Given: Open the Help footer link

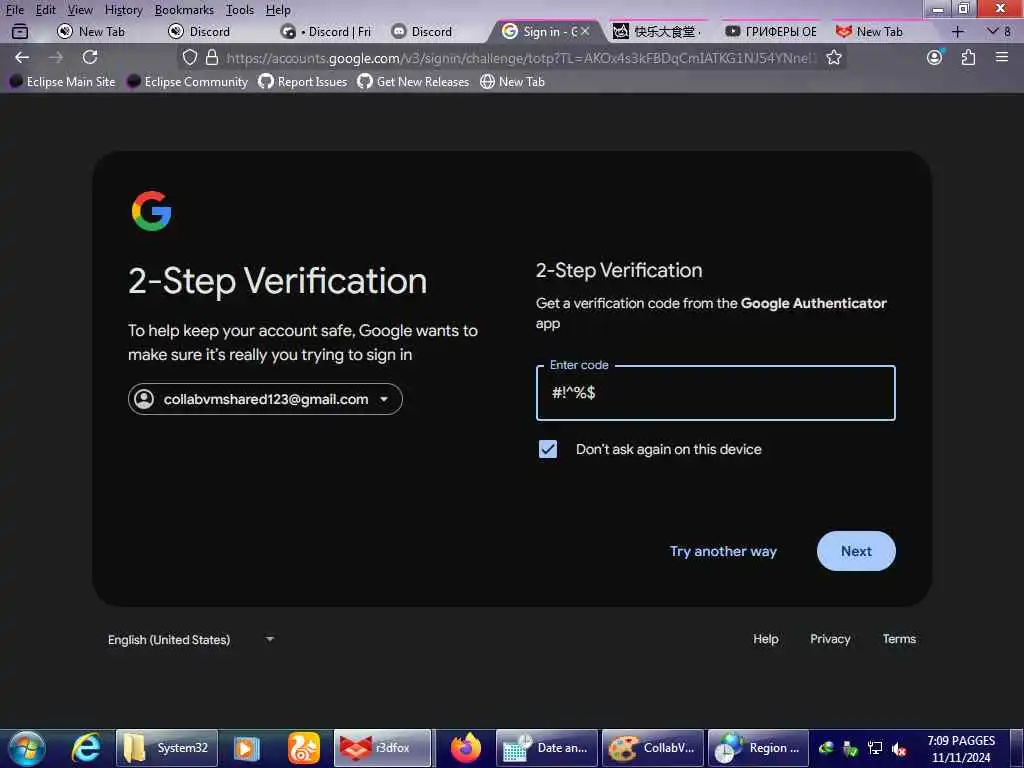Looking at the screenshot, I should click(x=765, y=639).
